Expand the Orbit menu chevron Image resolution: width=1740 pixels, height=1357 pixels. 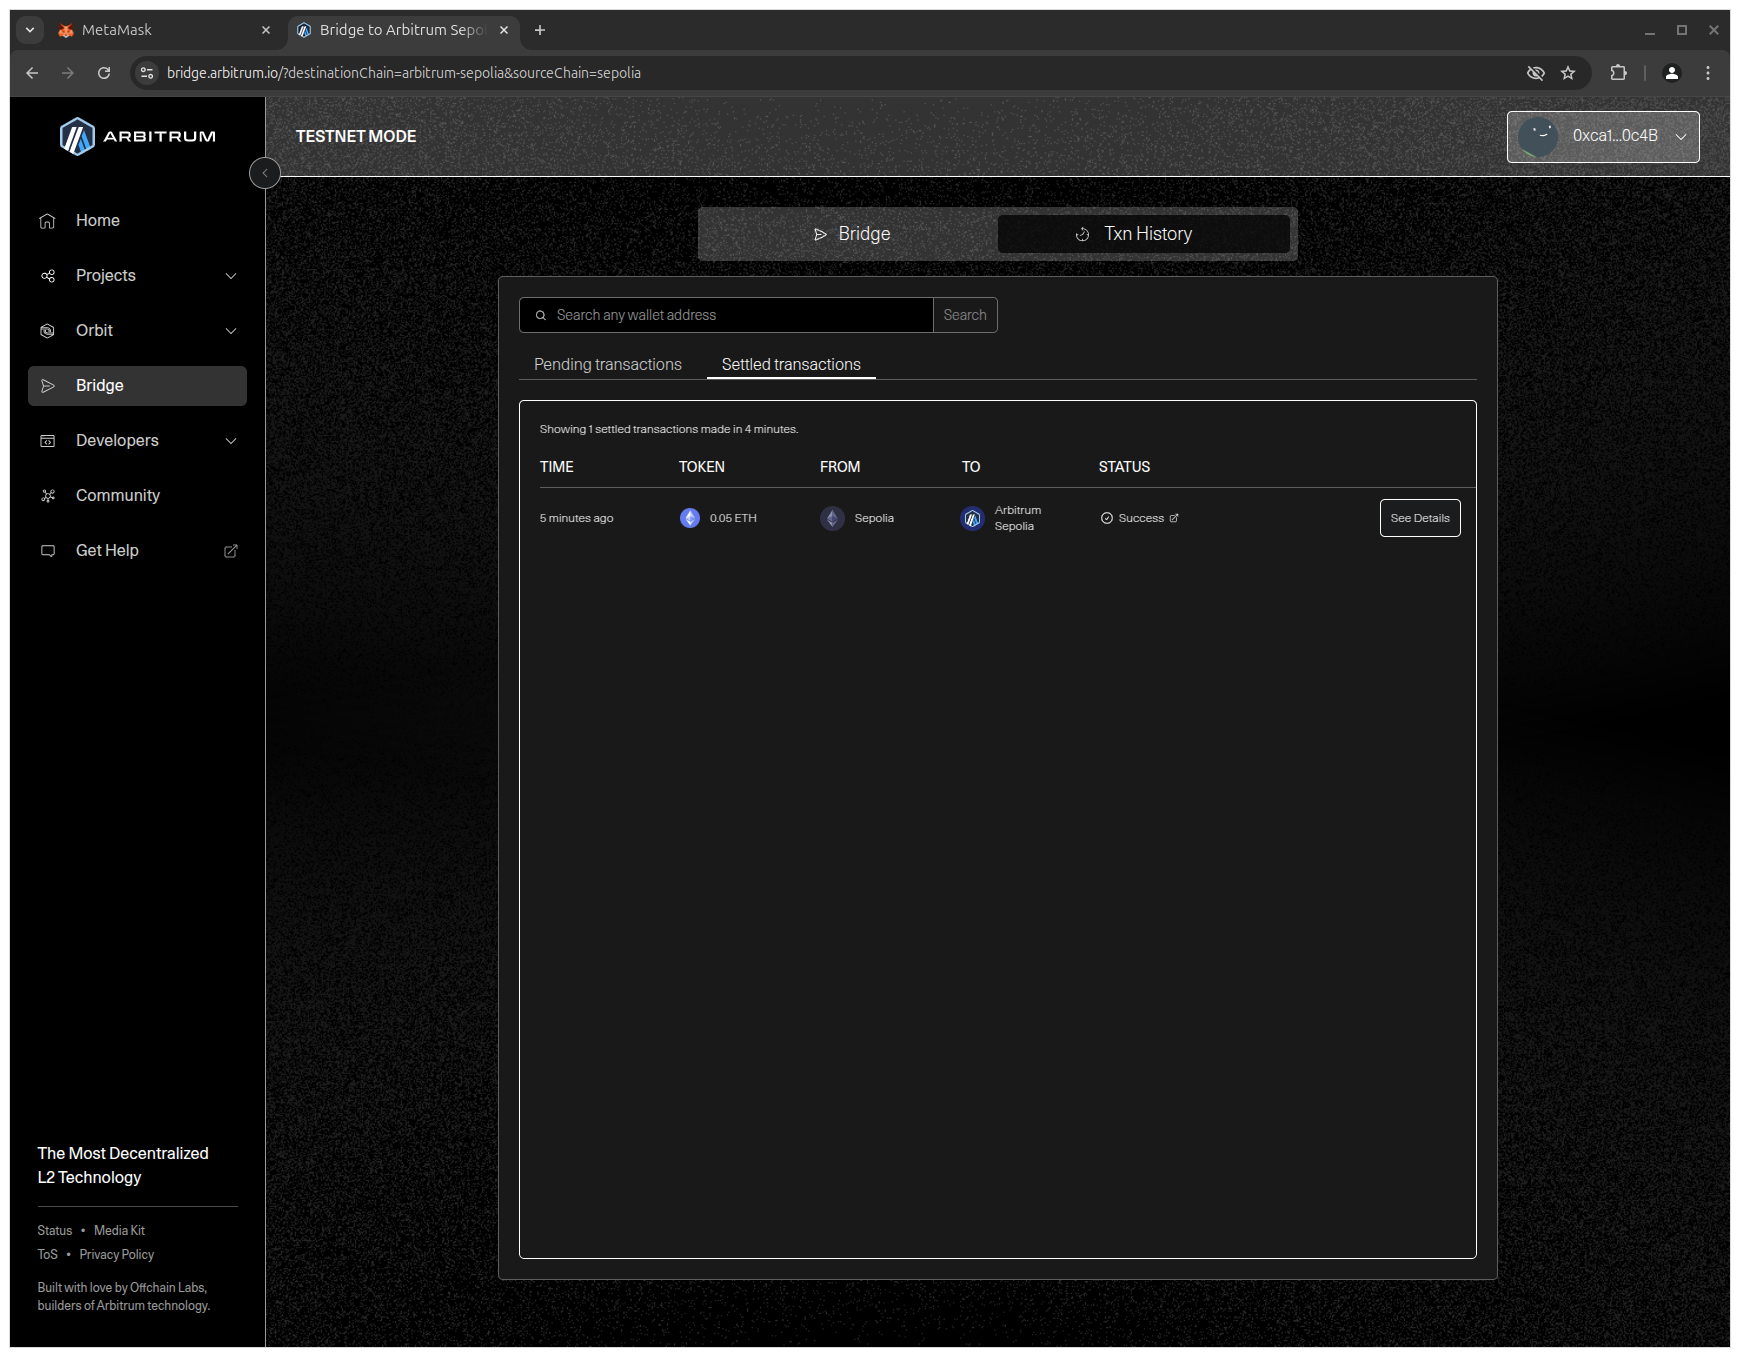point(231,331)
